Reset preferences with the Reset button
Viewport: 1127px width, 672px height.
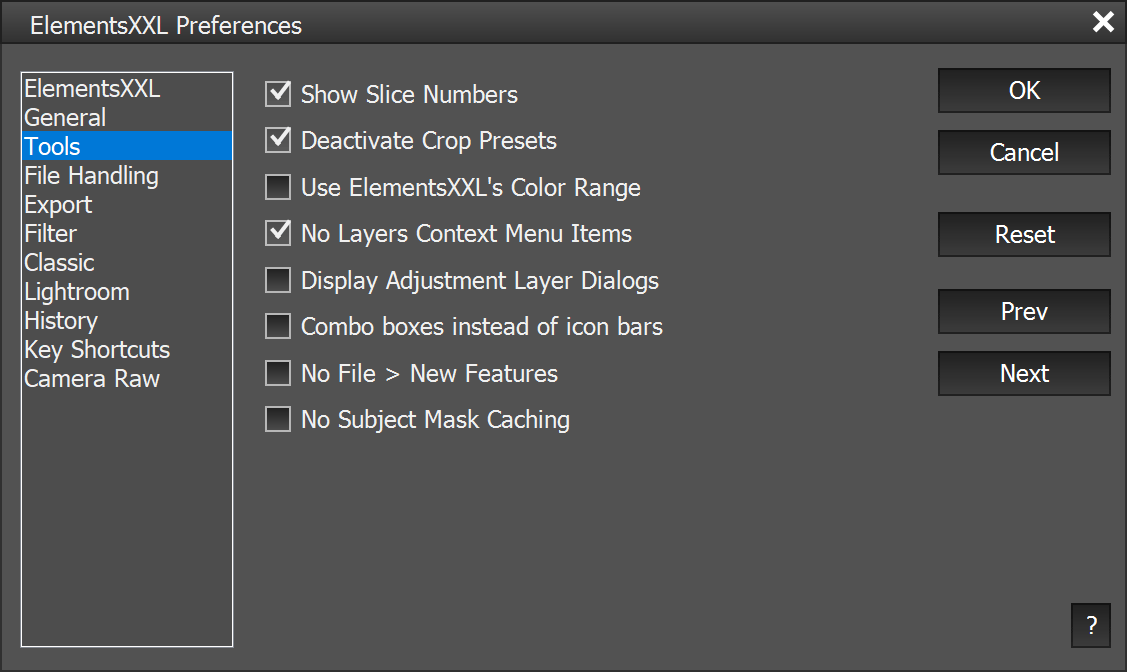1024,234
